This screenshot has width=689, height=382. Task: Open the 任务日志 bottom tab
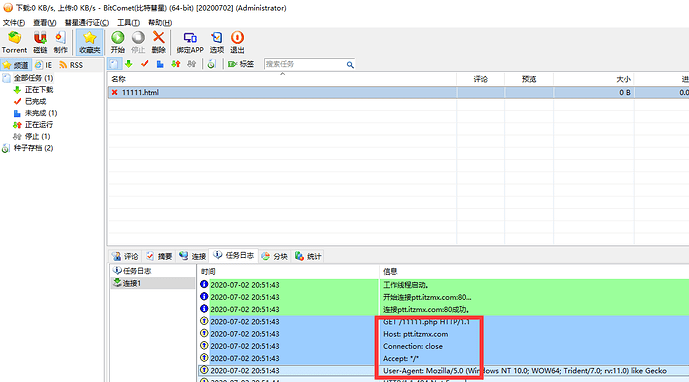234,255
